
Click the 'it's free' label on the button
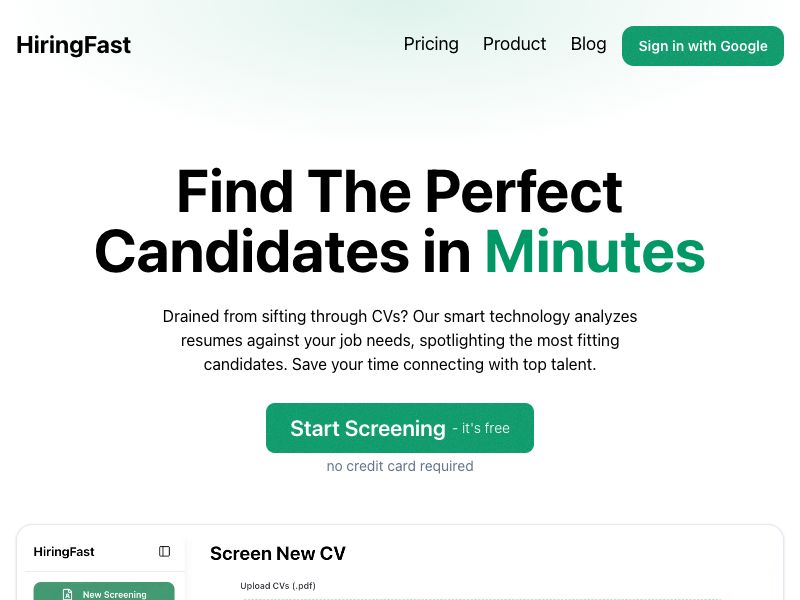pyautogui.click(x=483, y=428)
